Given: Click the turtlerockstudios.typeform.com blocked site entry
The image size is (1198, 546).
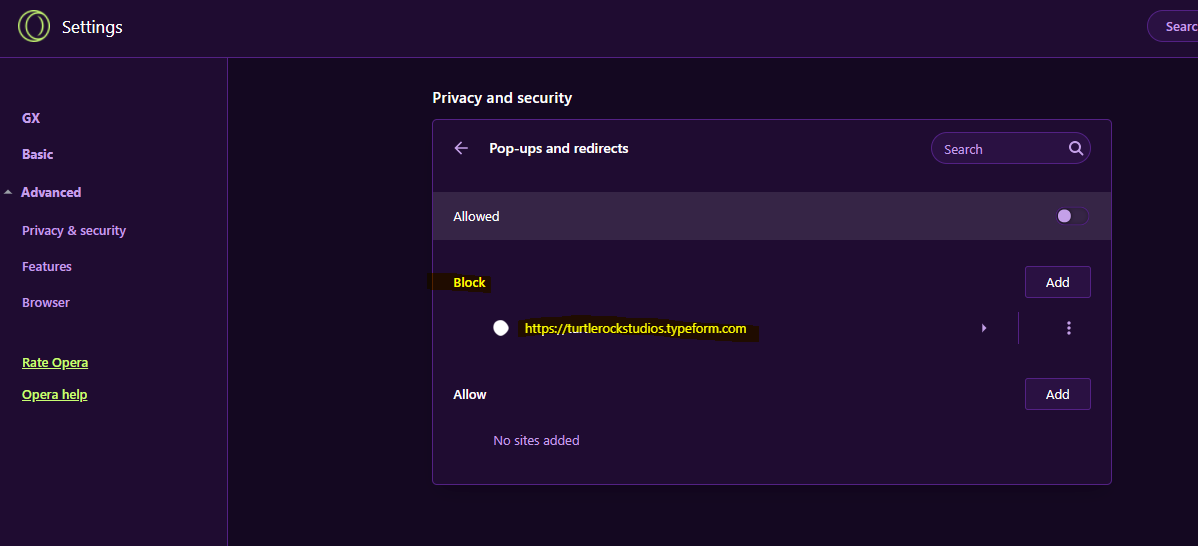Looking at the screenshot, I should [x=635, y=328].
